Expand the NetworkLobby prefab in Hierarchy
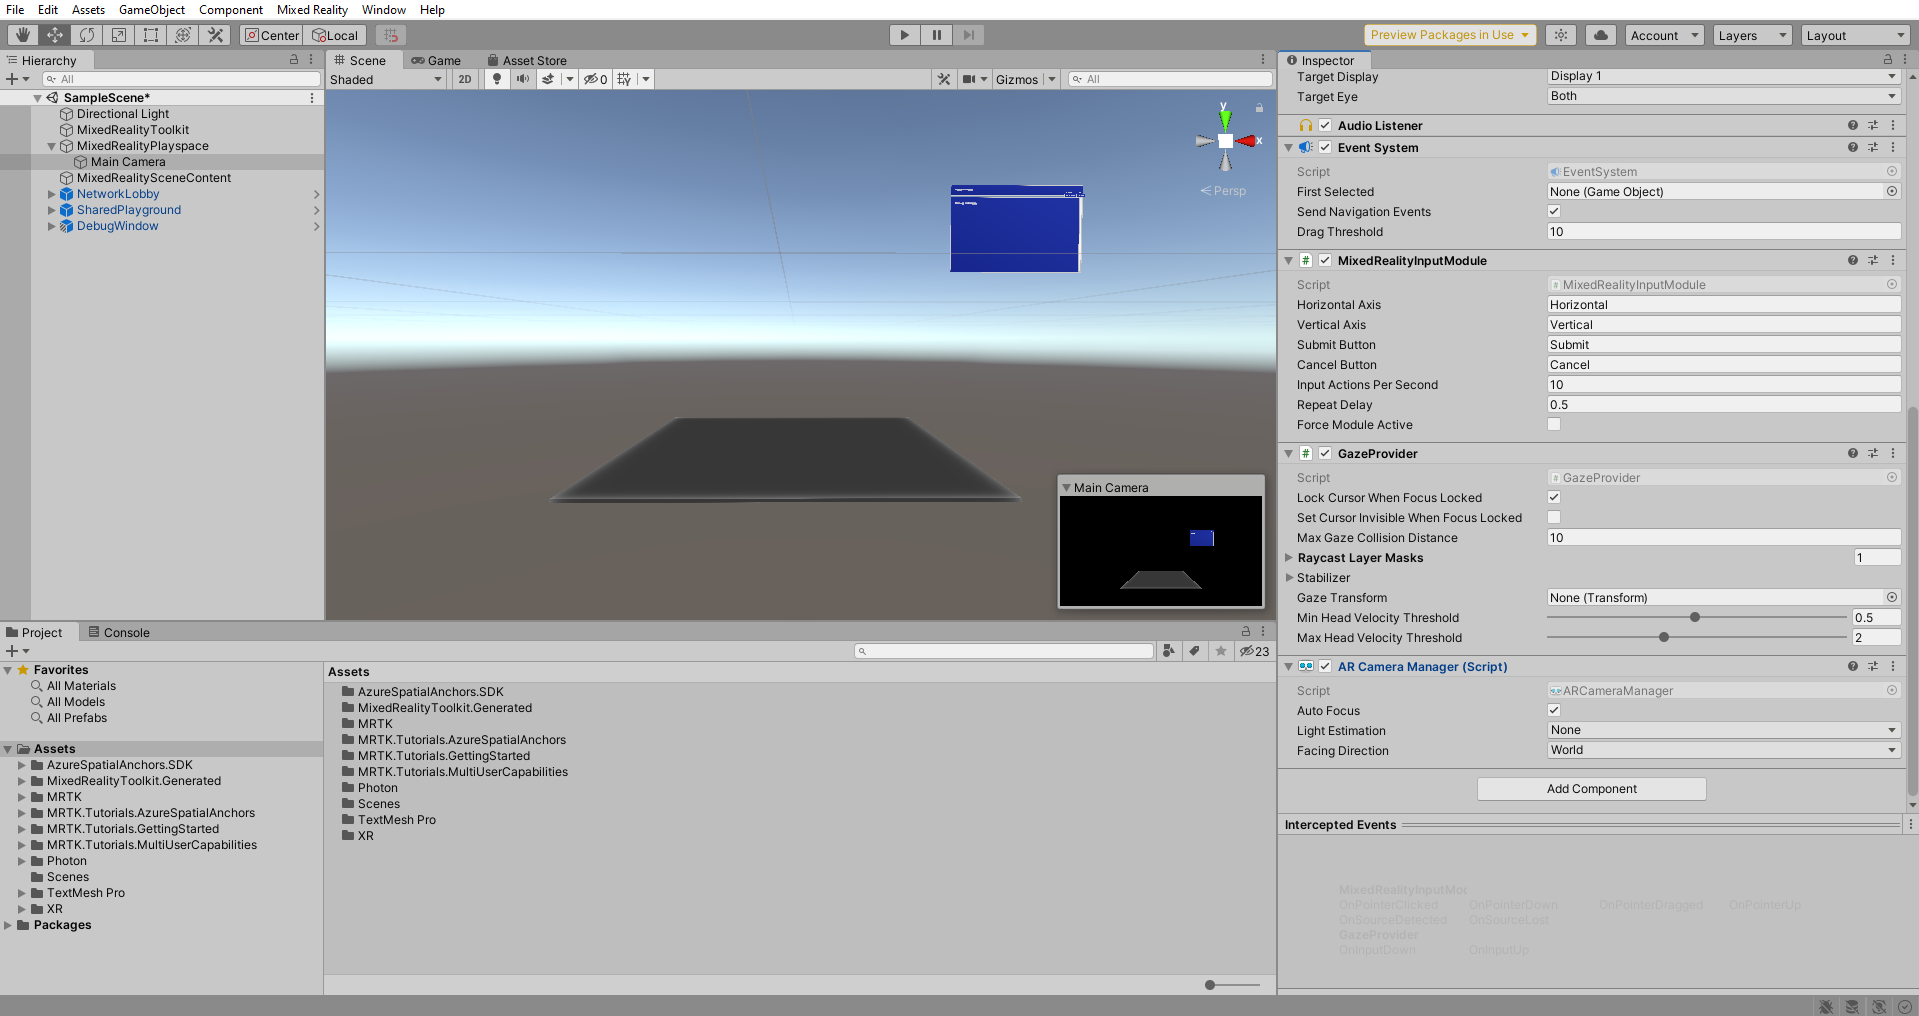This screenshot has width=1919, height=1016. 51,194
